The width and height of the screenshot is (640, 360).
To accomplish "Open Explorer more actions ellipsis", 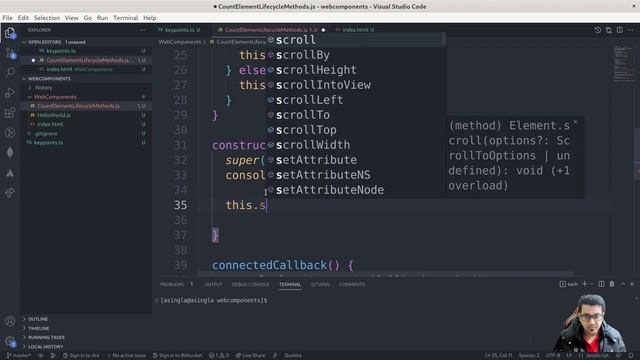I will click(x=142, y=30).
